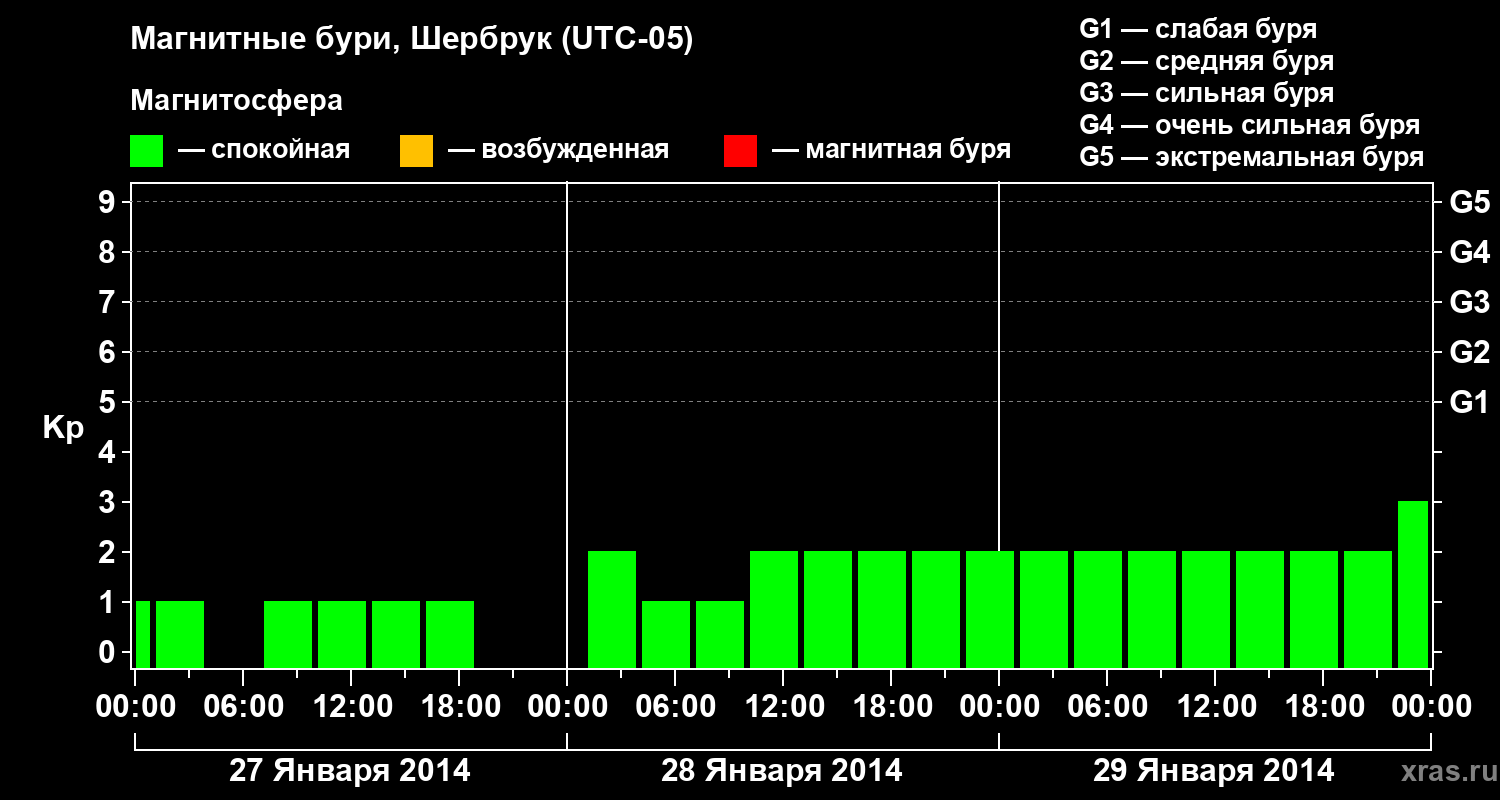Click the first Kp 2 bar on 28 January

[x=612, y=609]
